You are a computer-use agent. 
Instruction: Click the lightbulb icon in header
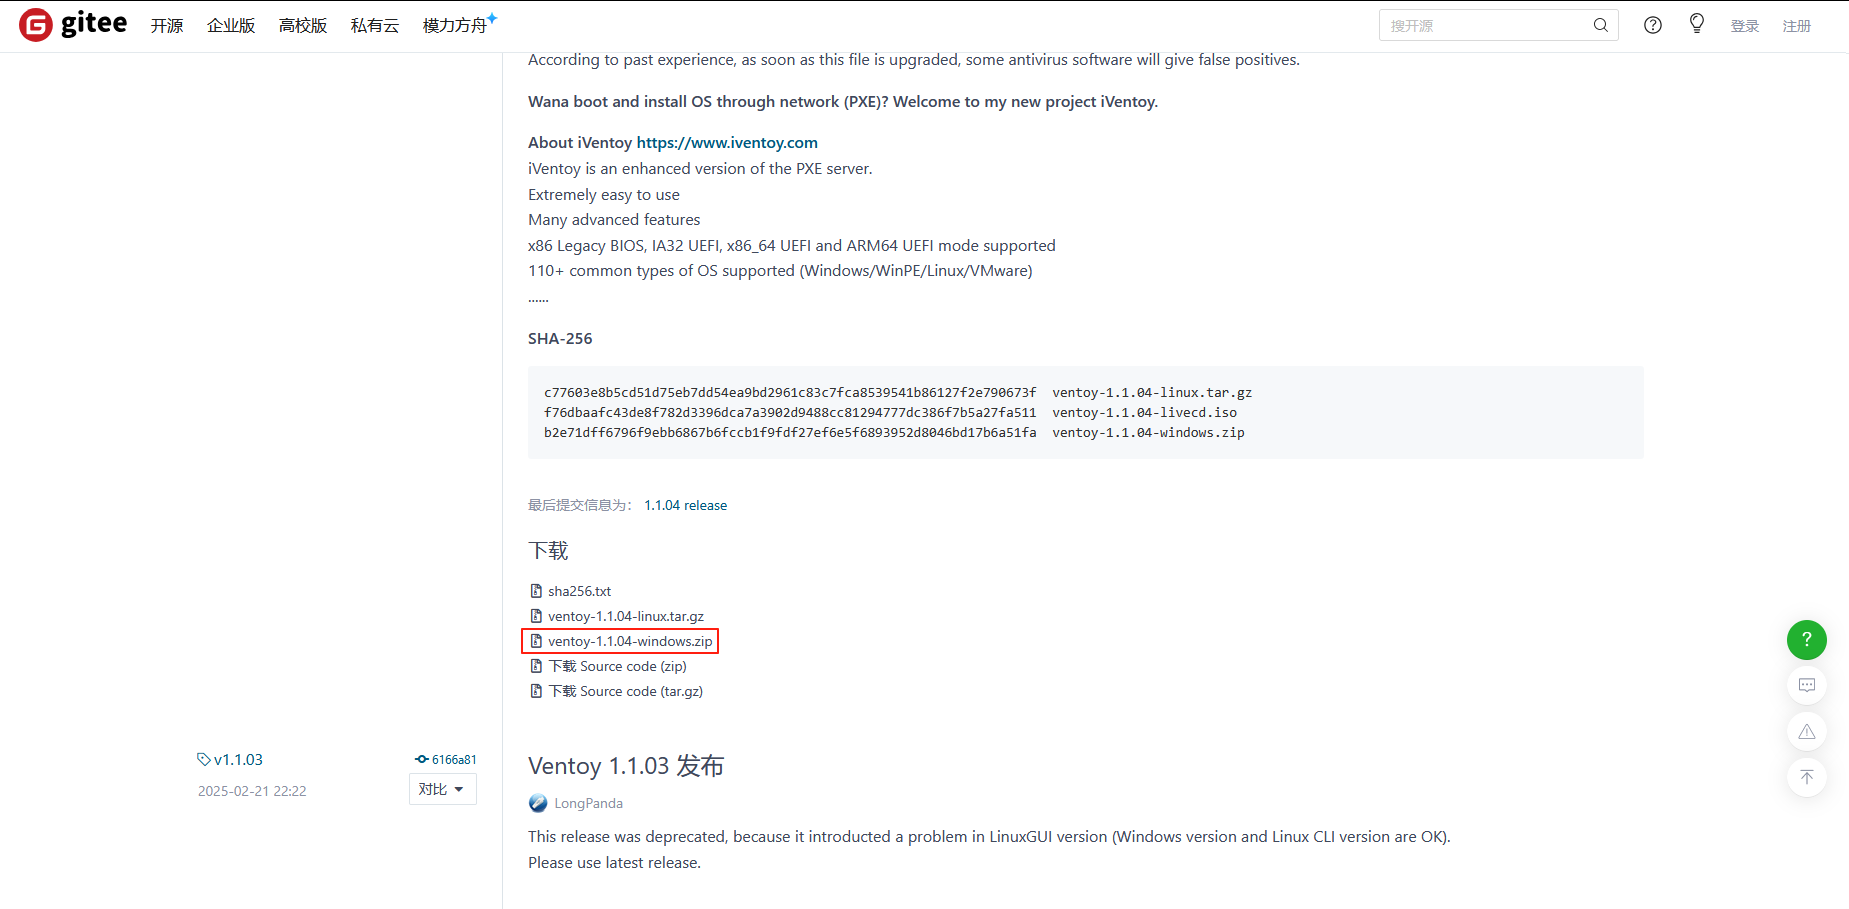(x=1697, y=23)
